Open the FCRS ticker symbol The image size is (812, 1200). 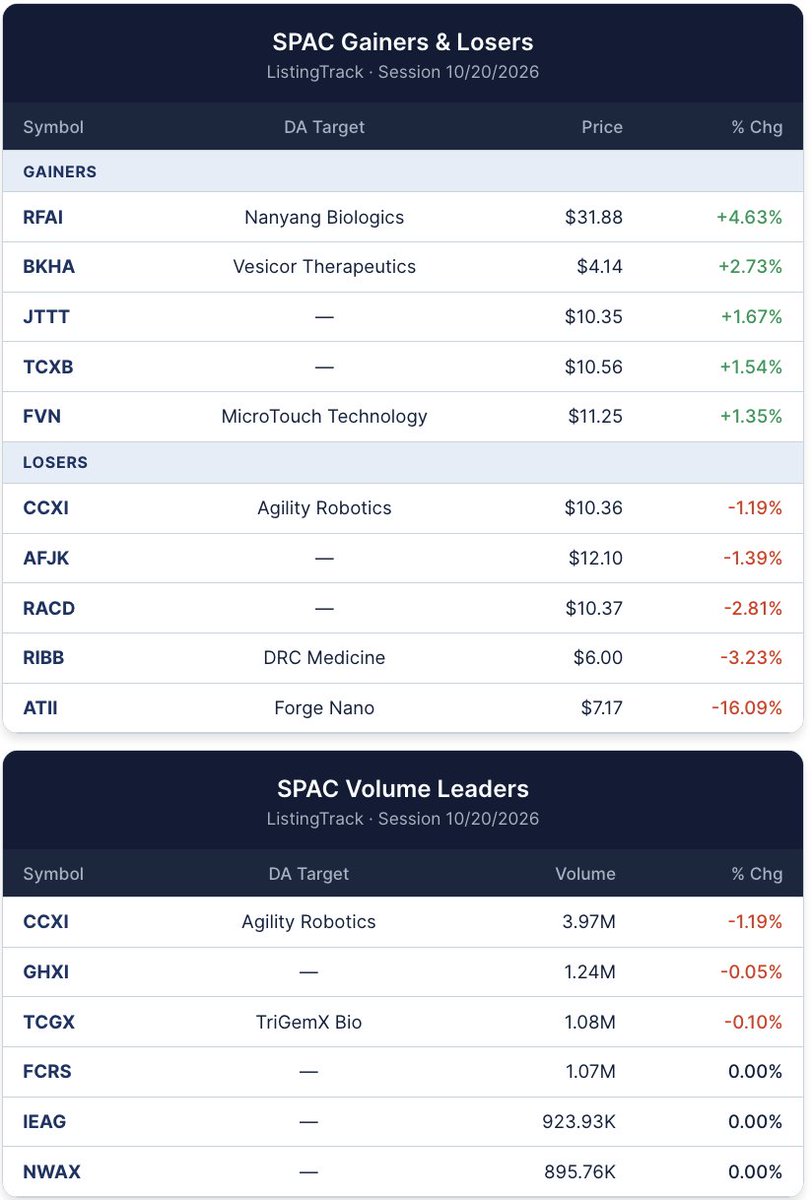47,1072
